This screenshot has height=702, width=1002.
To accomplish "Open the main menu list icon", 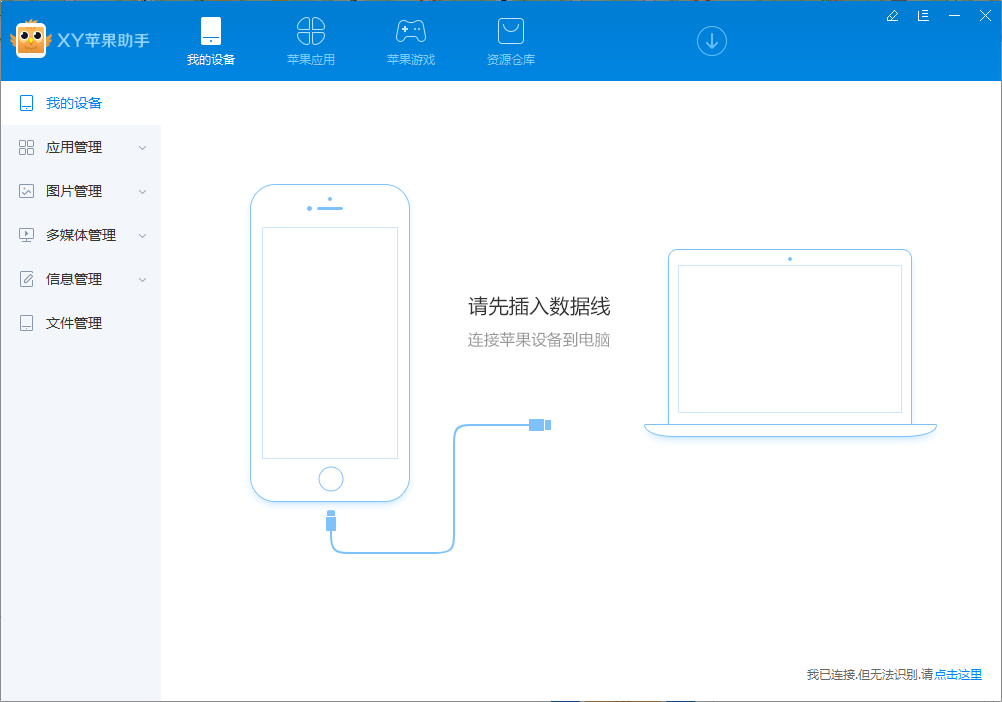I will click(x=923, y=16).
